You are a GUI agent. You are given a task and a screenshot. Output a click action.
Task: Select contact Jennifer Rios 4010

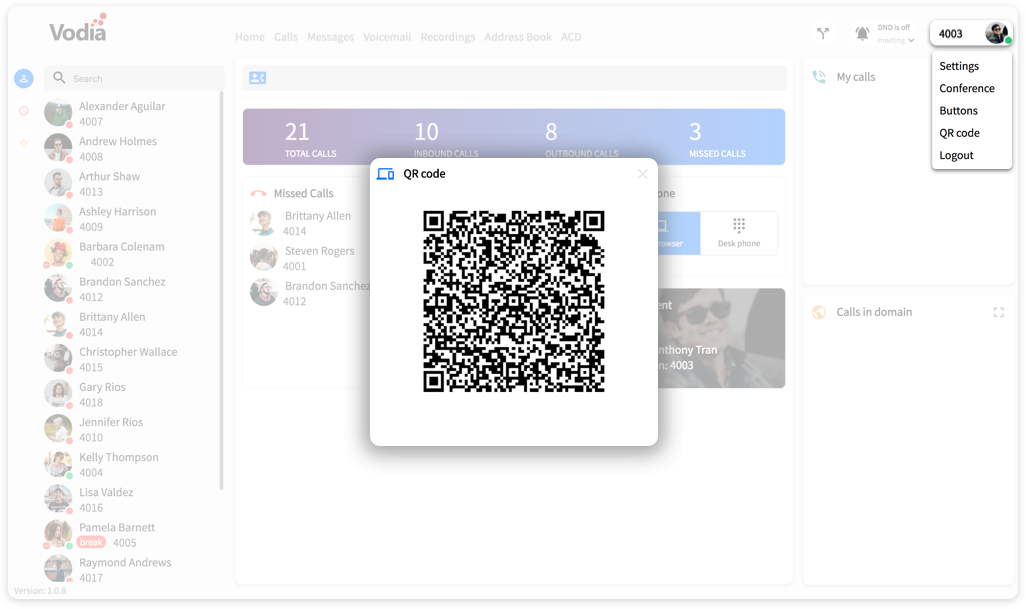(131, 430)
